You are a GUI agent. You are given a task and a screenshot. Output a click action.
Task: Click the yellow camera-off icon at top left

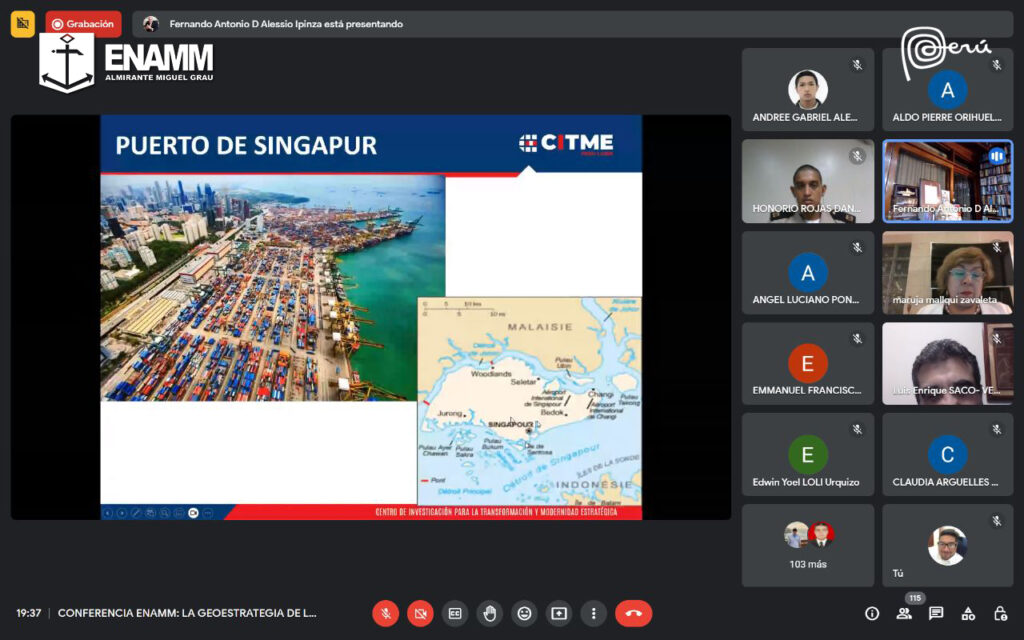23,24
